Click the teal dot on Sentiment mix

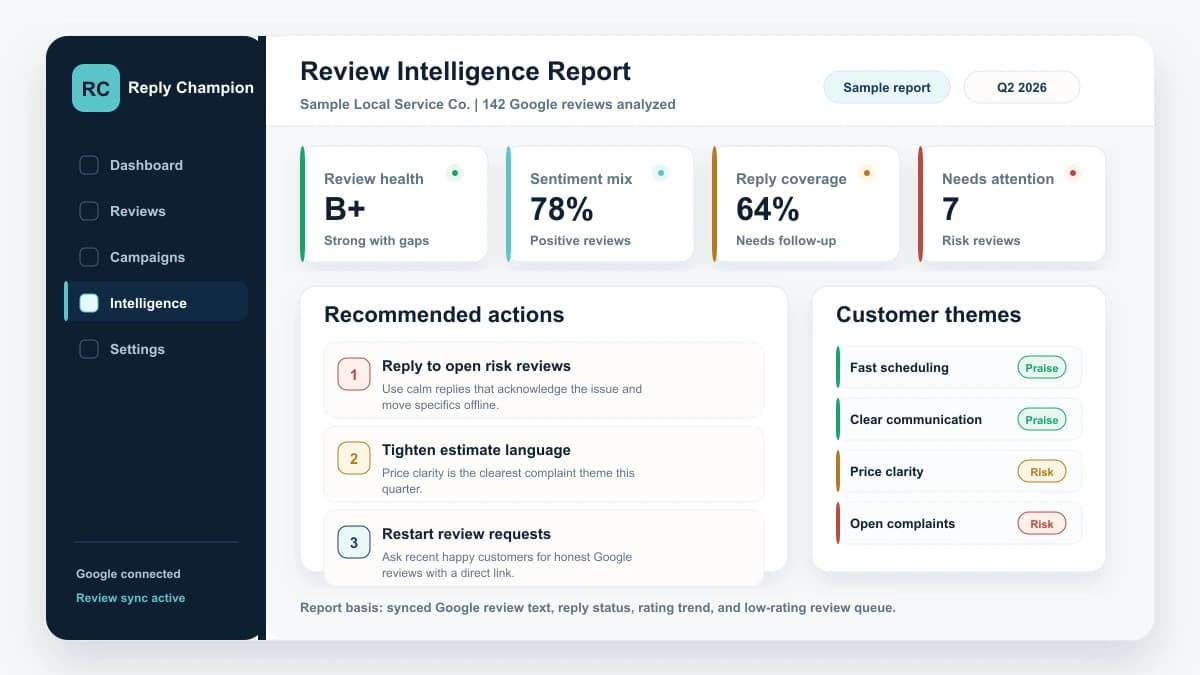[661, 173]
